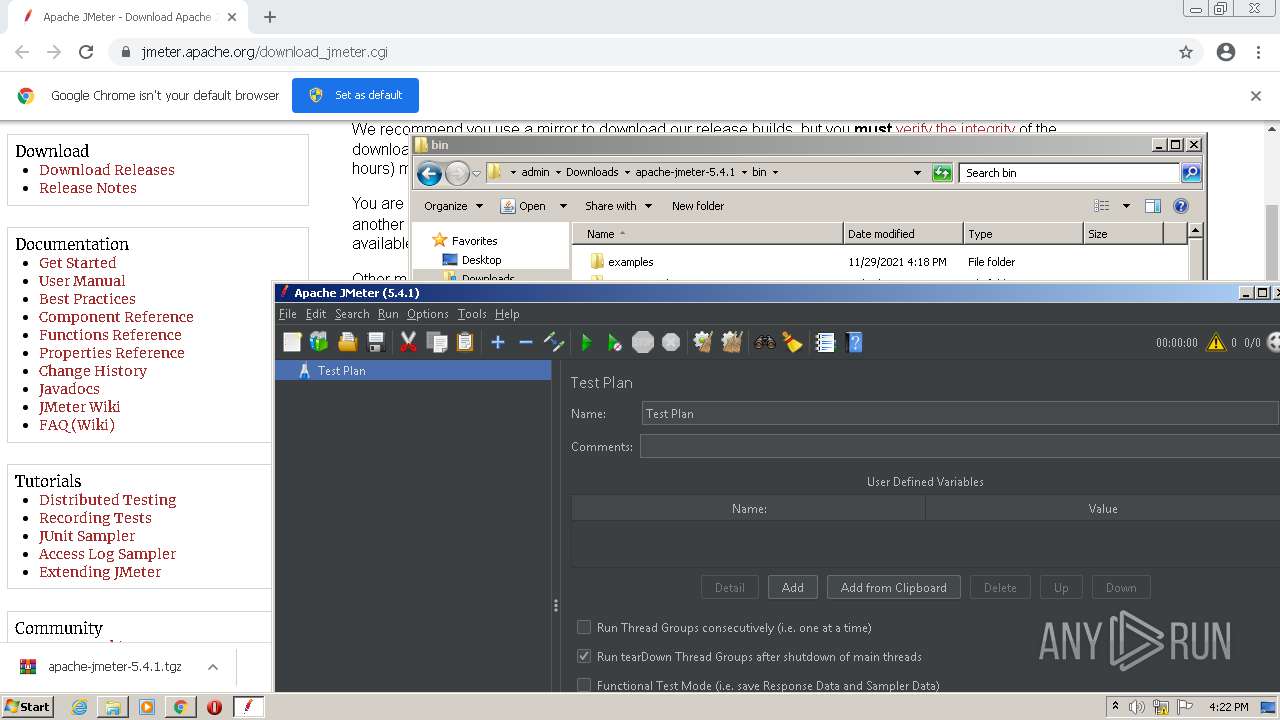Viewport: 1280px width, 720px height.
Task: Open the Chrome icon on the taskbar
Action: pyautogui.click(x=180, y=707)
